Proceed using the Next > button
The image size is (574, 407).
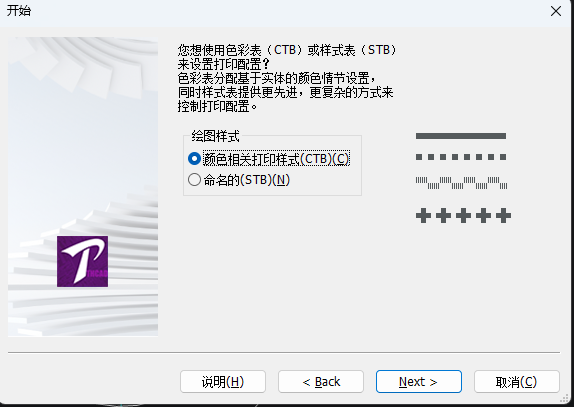[x=419, y=382]
